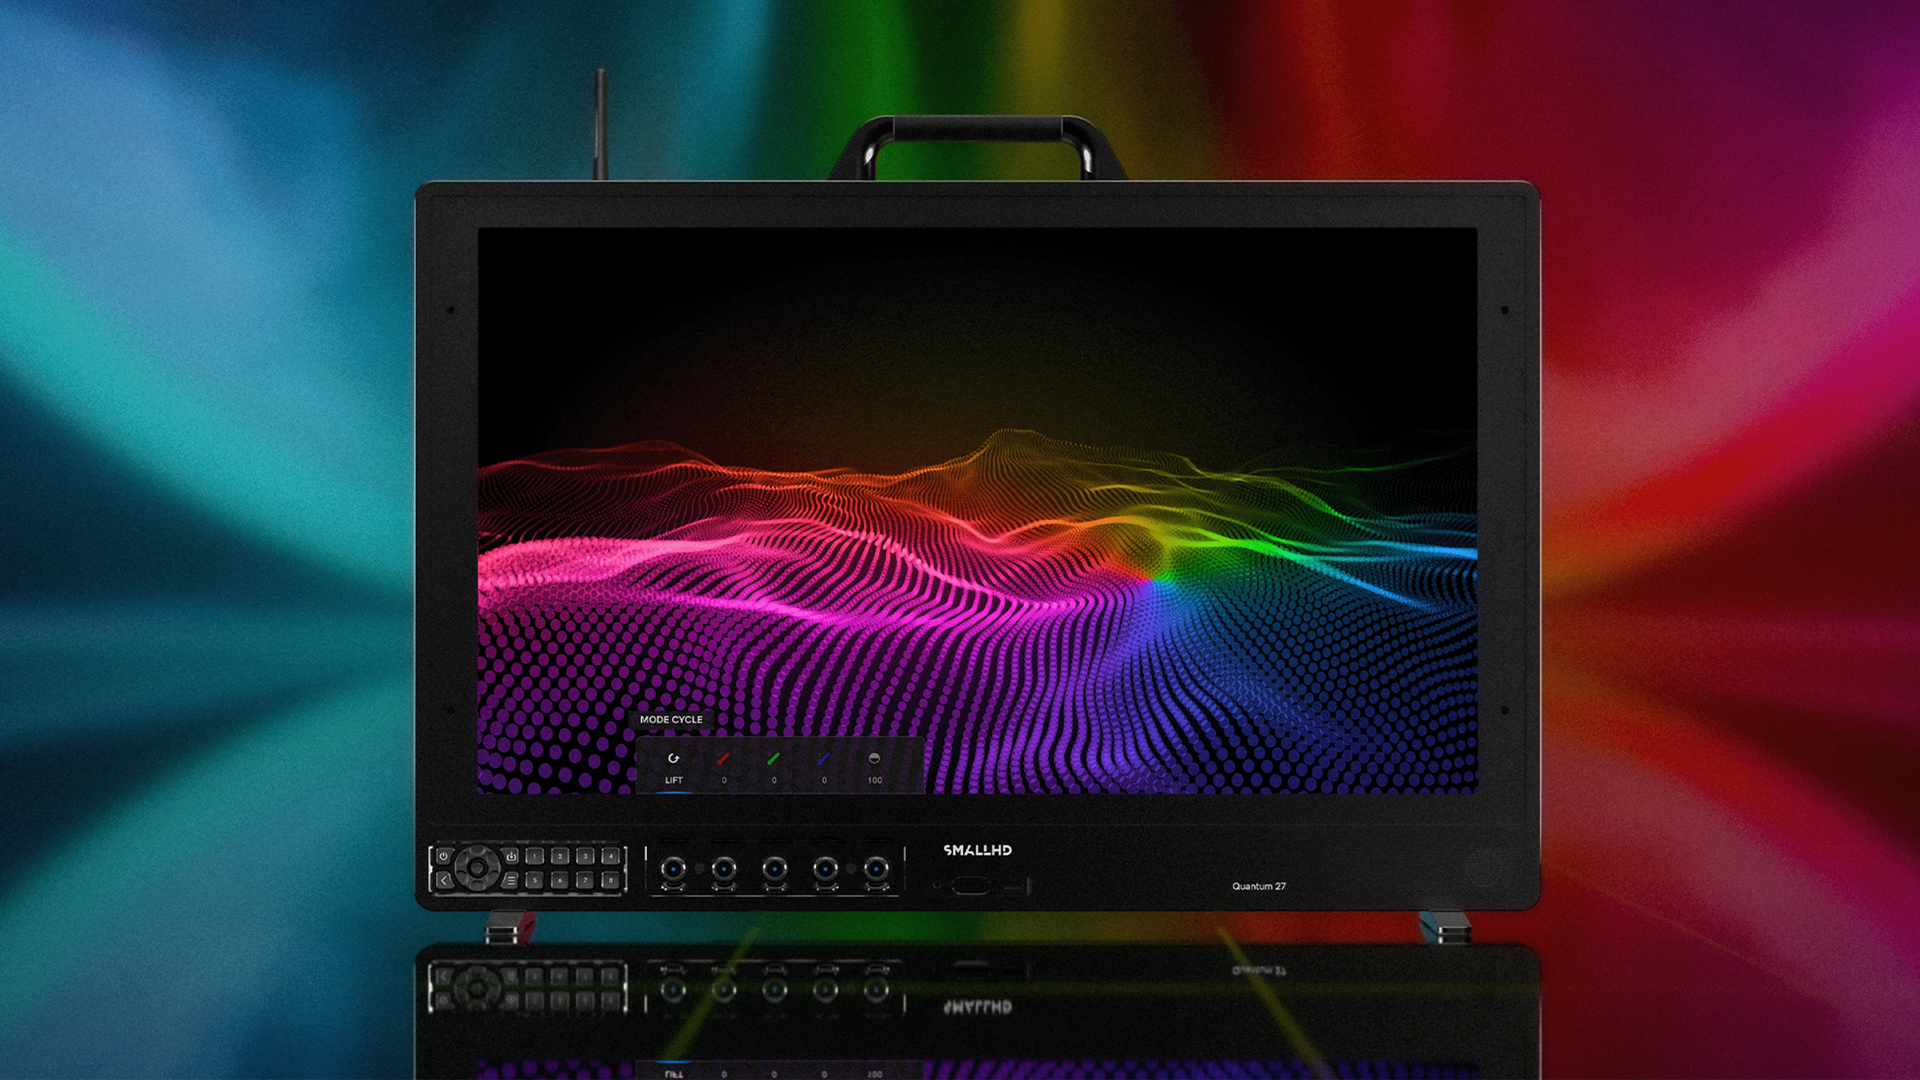This screenshot has width=1920, height=1080.
Task: Click the MODE CYCLE tooltip label
Action: pos(671,719)
